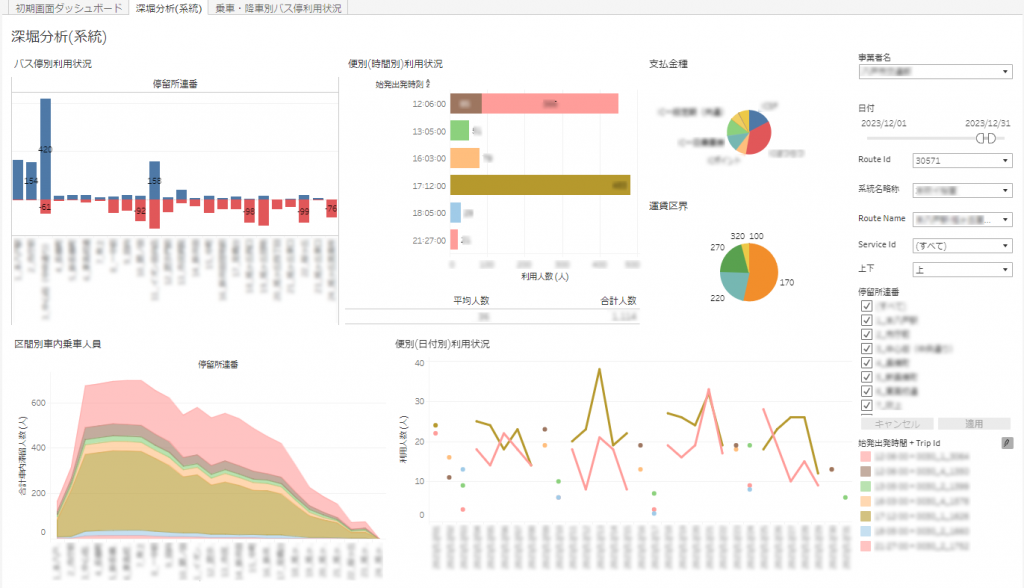Click the tall blue bar labeled 420

click(x=45, y=149)
